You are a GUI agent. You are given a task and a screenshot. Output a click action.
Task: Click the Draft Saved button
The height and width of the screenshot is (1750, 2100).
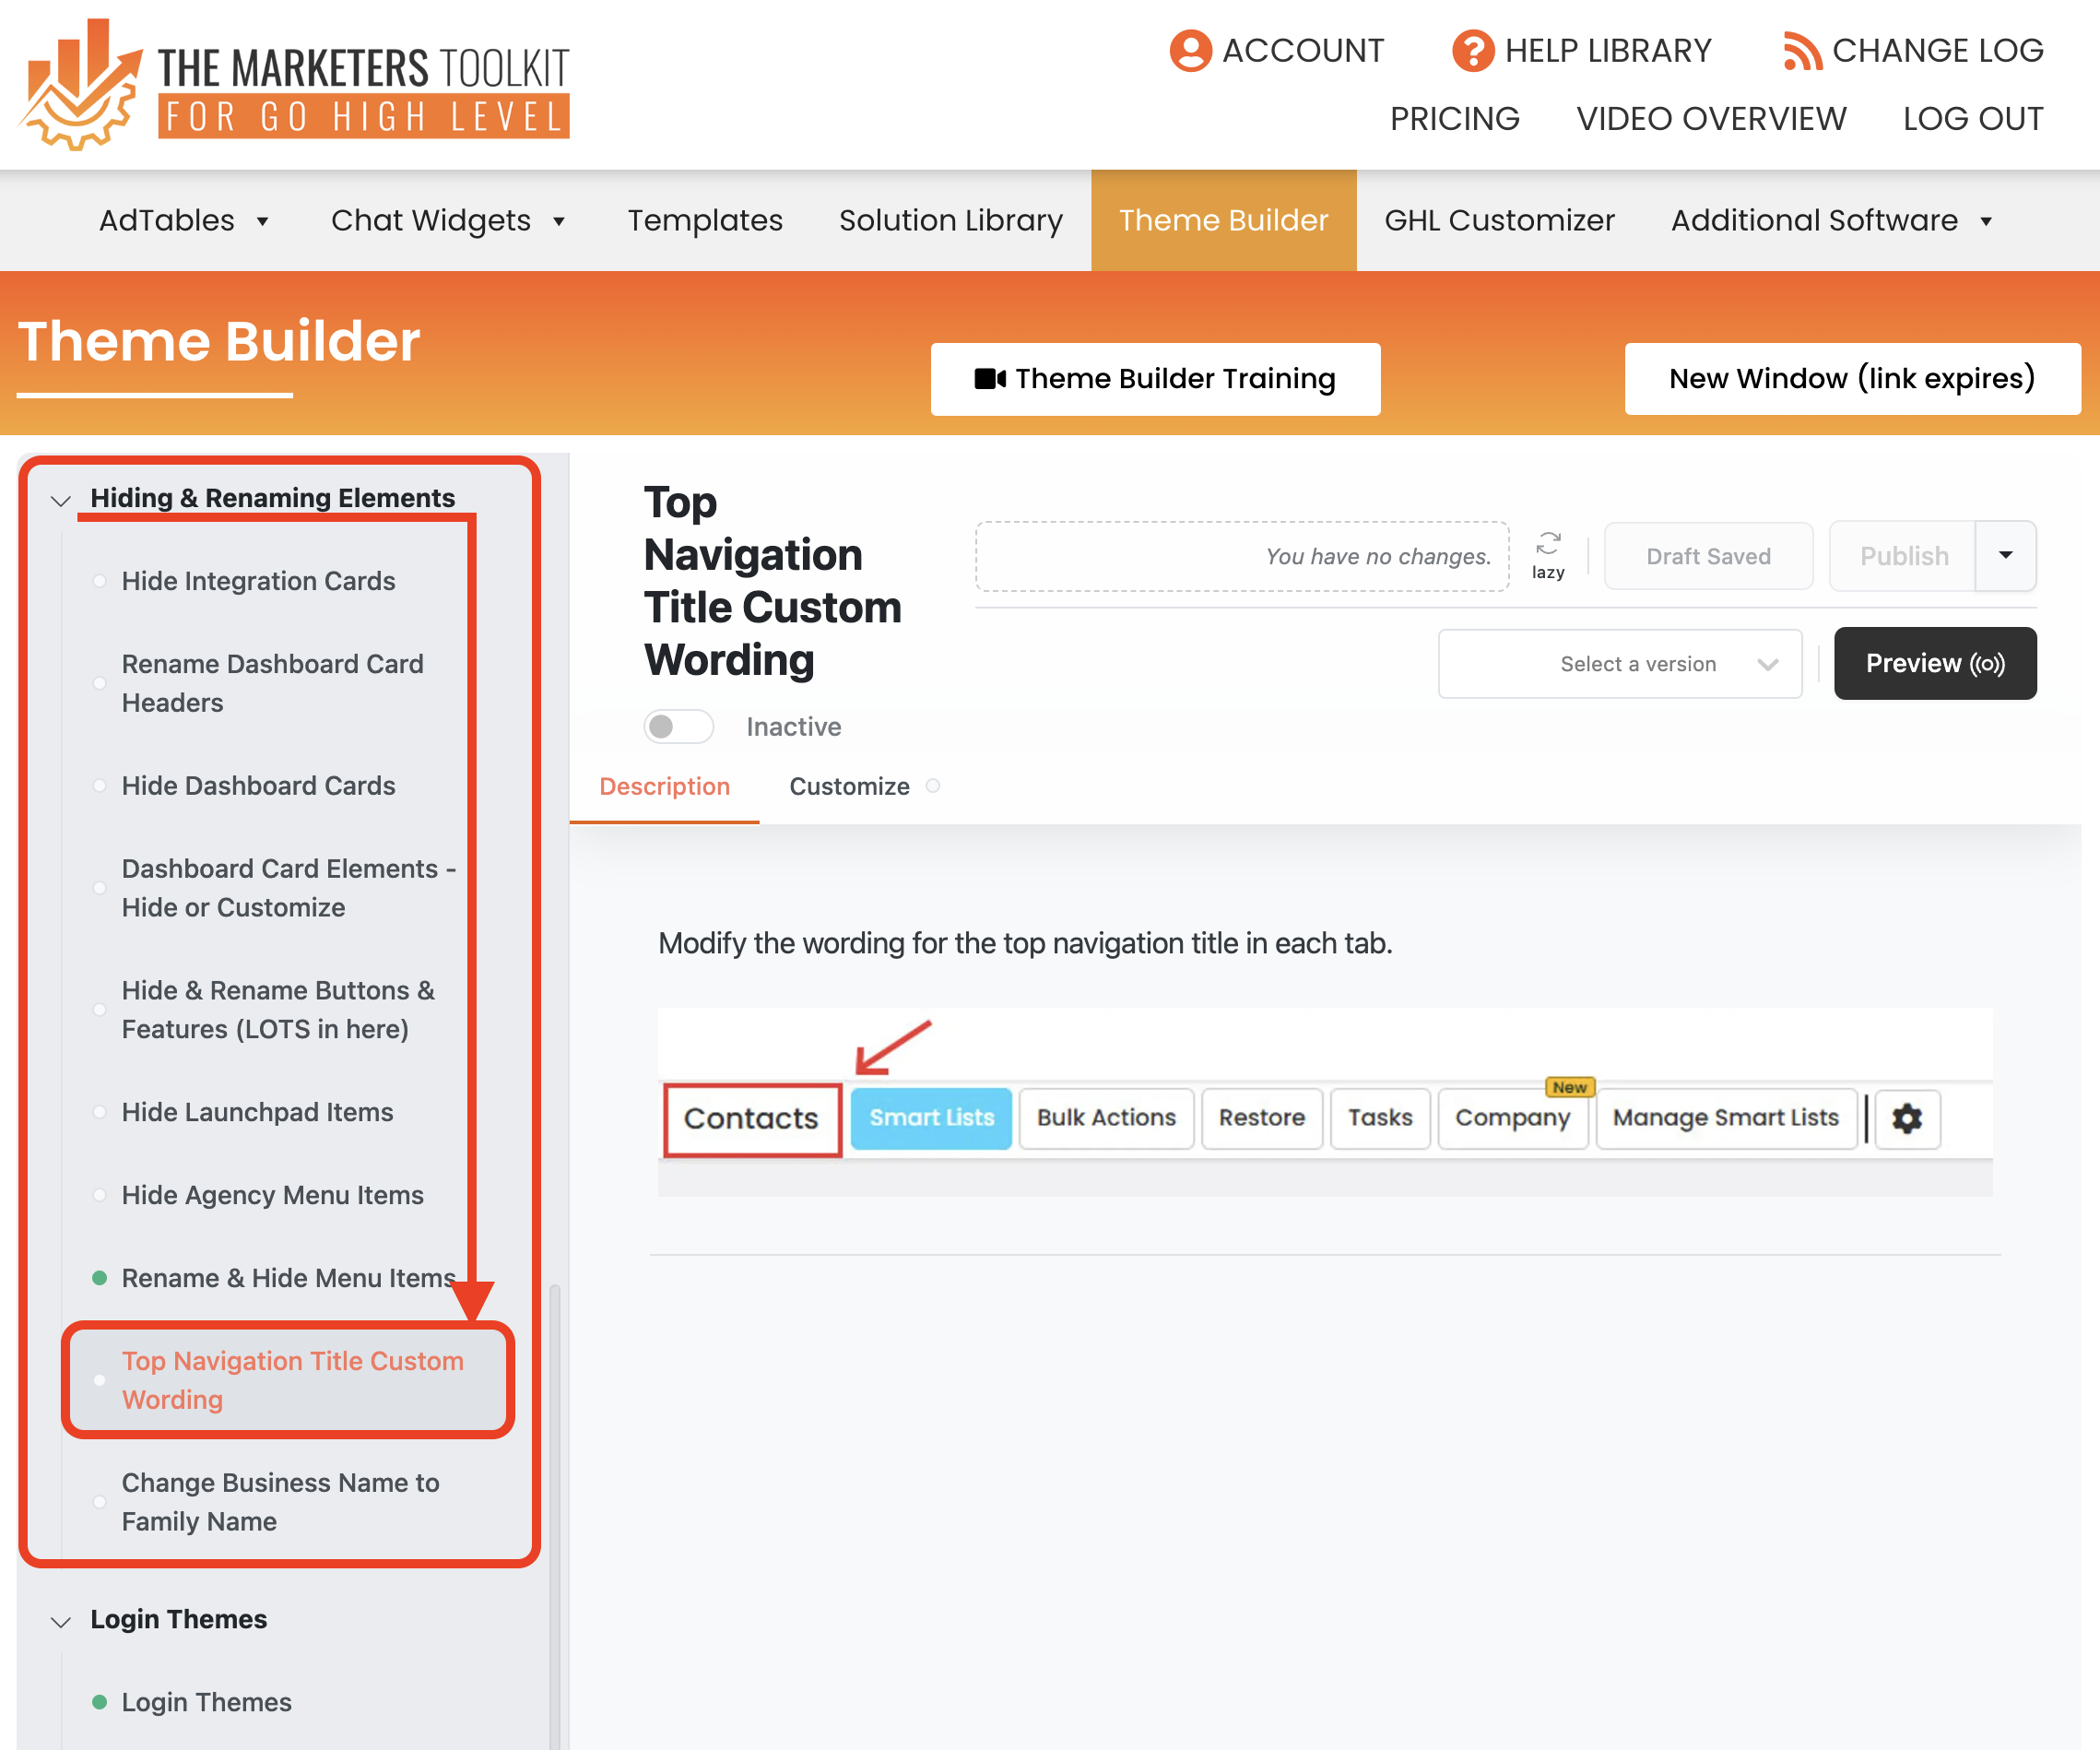(1708, 556)
